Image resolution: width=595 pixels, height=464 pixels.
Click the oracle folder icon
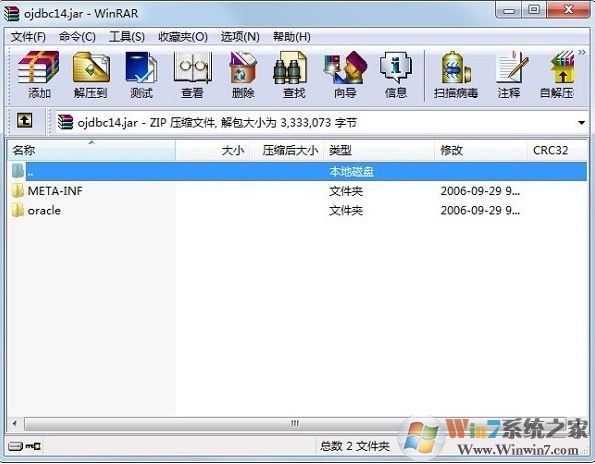[x=17, y=210]
